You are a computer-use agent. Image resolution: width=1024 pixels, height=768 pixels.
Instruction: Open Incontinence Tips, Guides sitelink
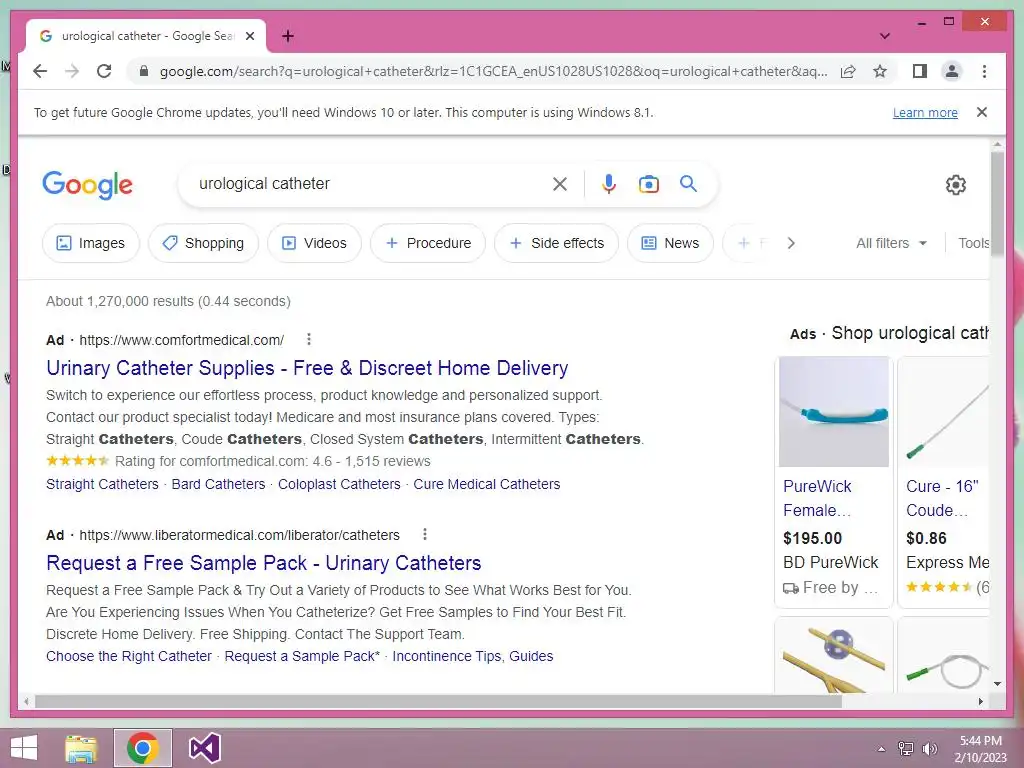(x=473, y=656)
